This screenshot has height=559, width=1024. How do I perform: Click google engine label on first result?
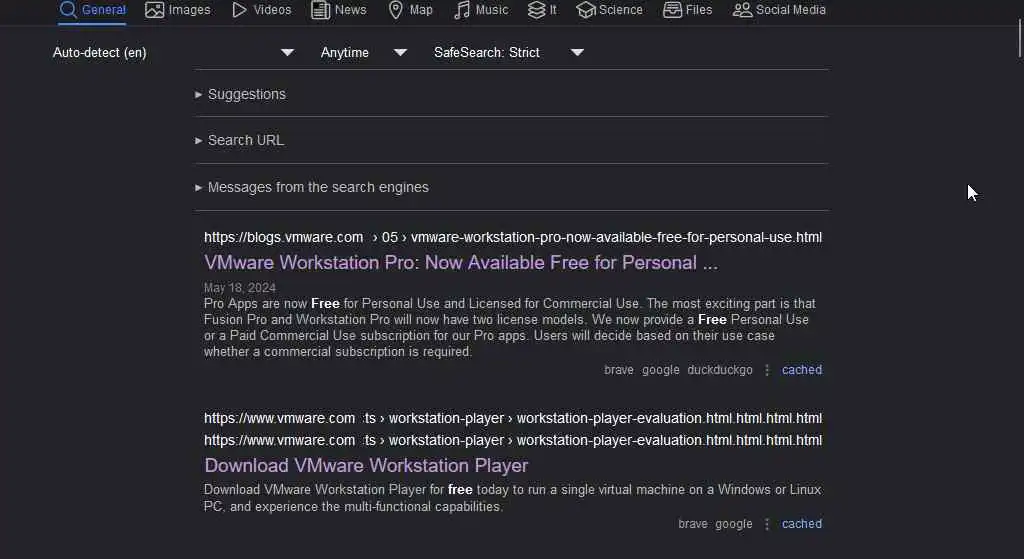tap(660, 370)
